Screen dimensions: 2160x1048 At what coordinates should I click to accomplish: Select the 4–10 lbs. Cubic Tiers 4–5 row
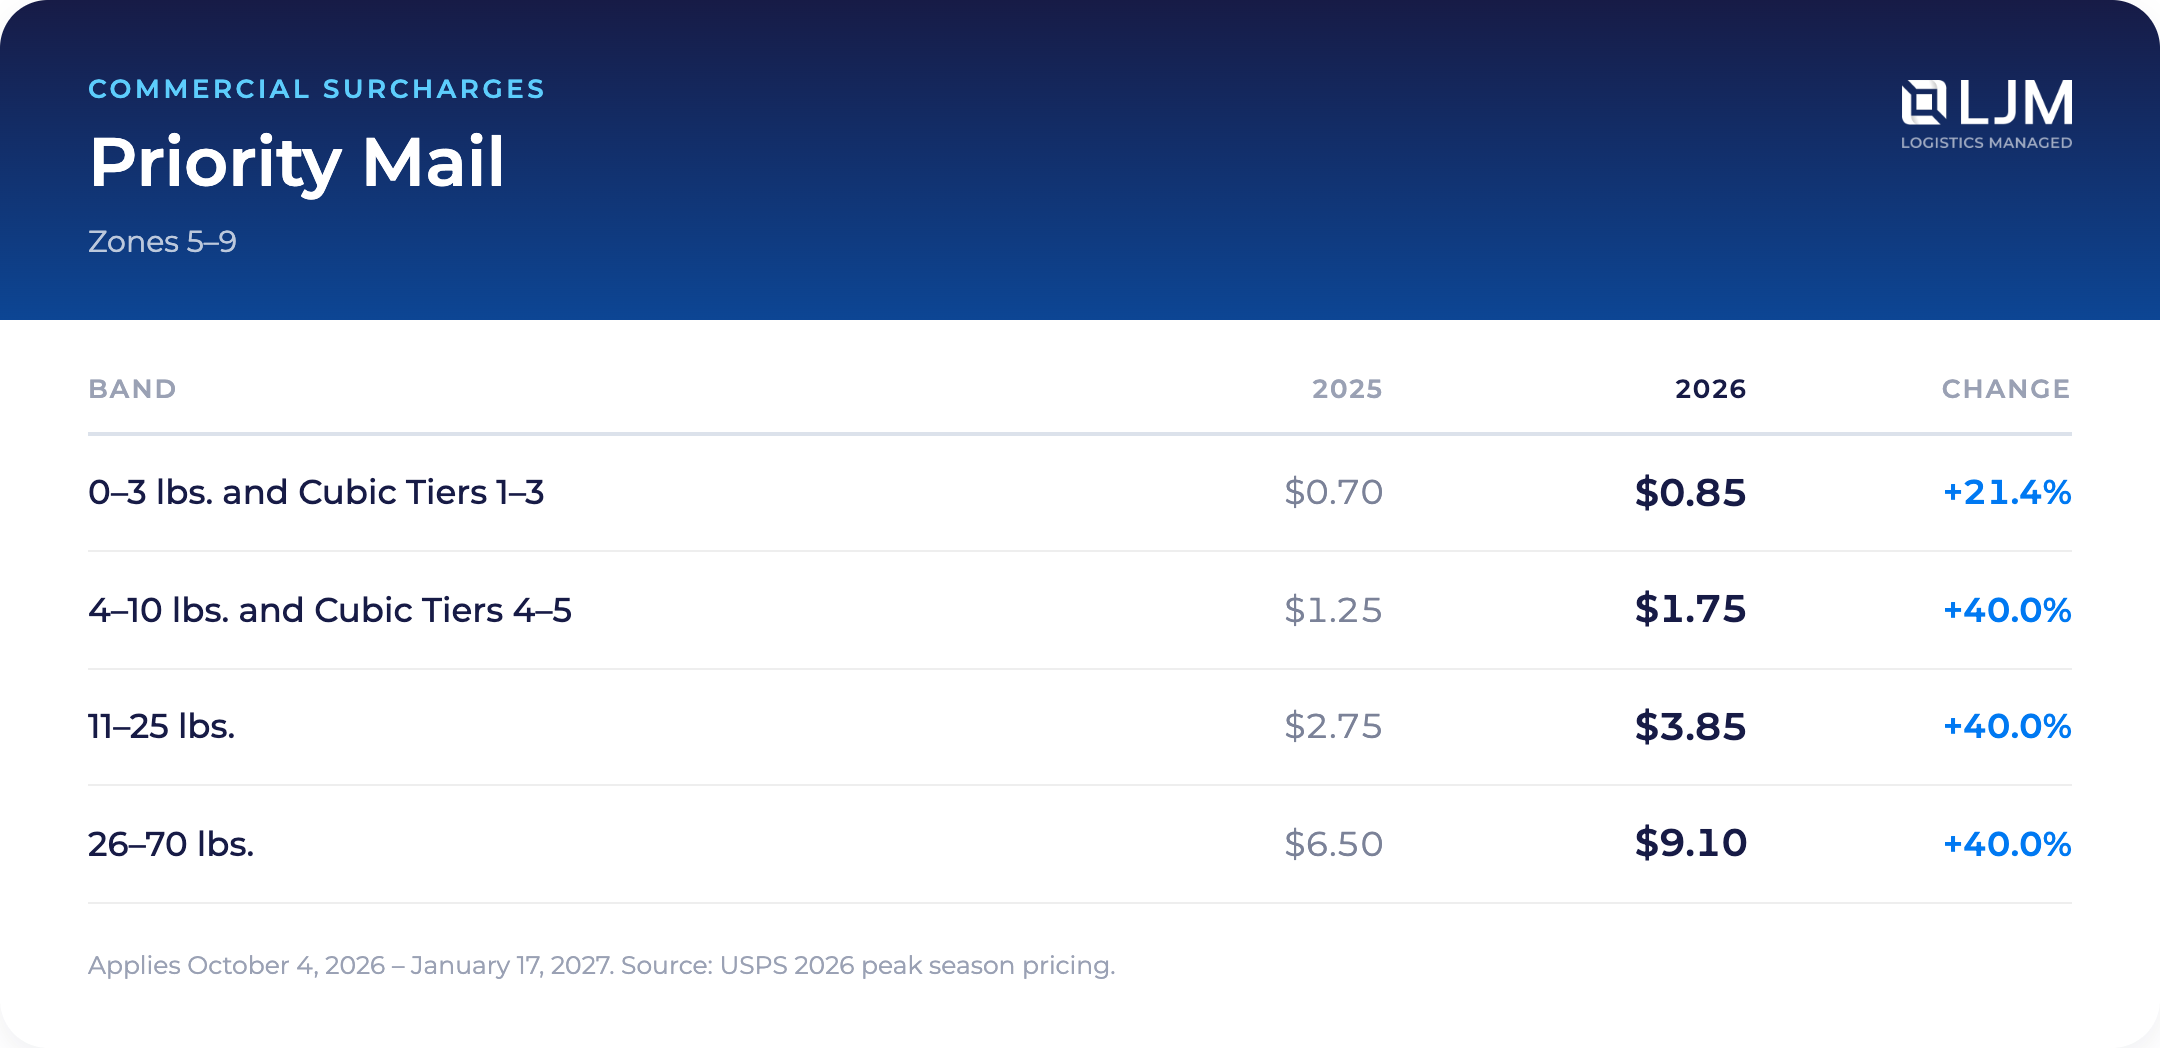tap(1080, 610)
